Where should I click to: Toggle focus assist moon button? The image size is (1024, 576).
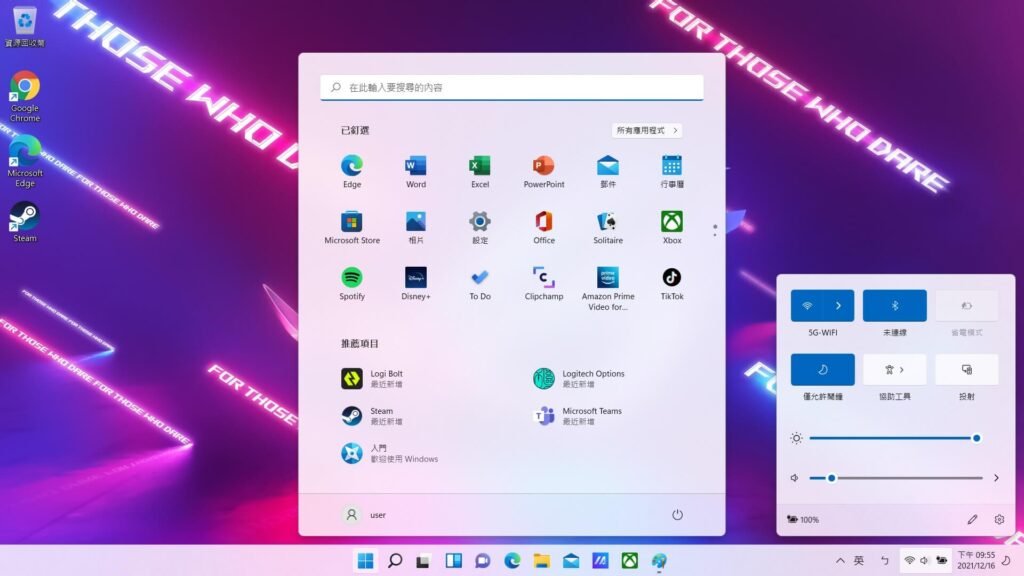tap(822, 370)
